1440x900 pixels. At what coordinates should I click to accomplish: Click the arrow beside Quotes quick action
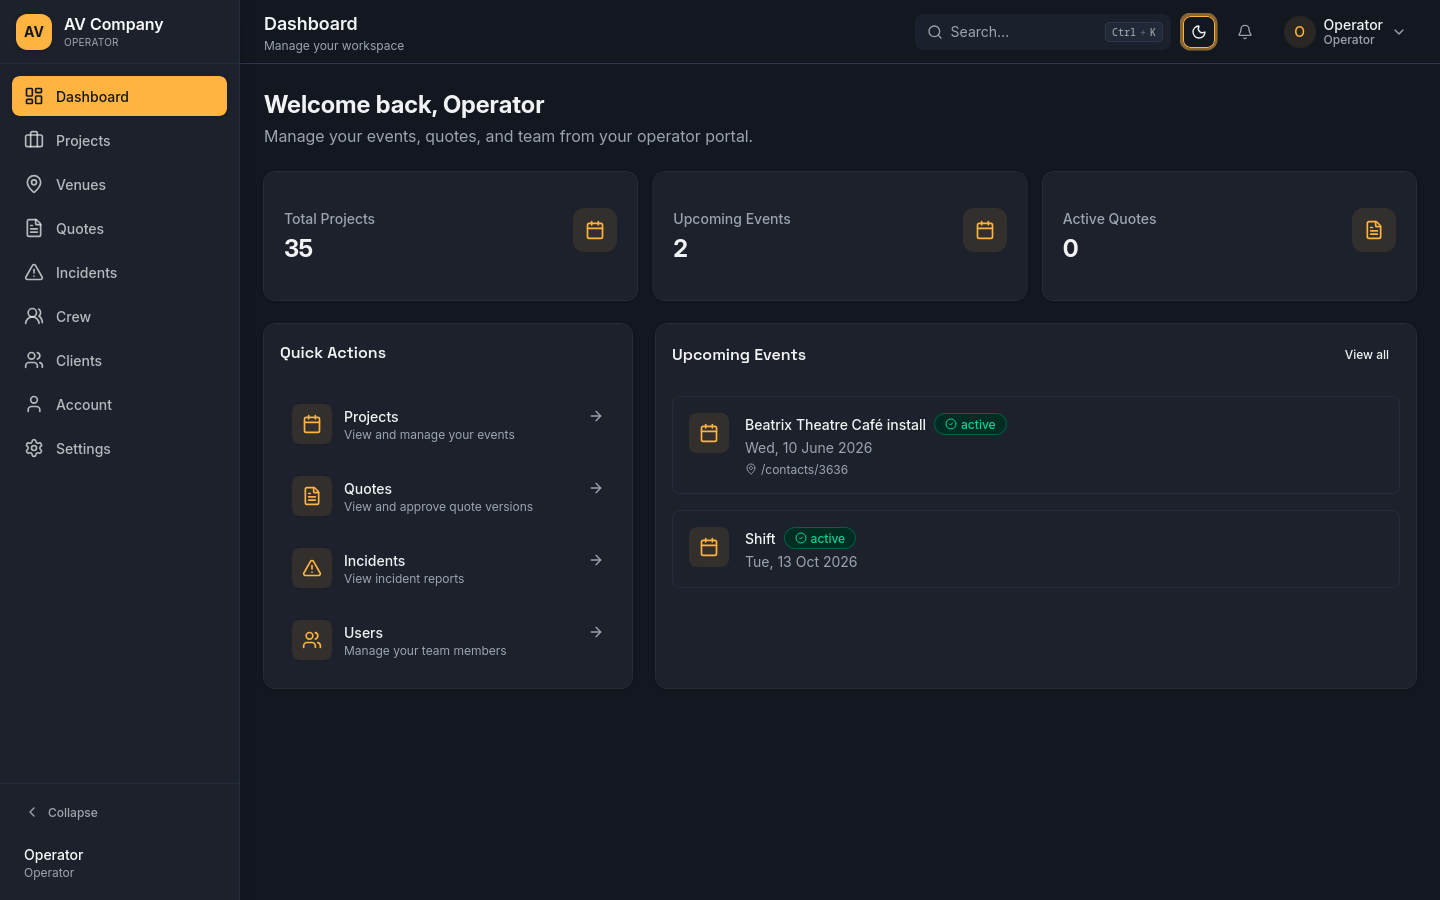(596, 488)
